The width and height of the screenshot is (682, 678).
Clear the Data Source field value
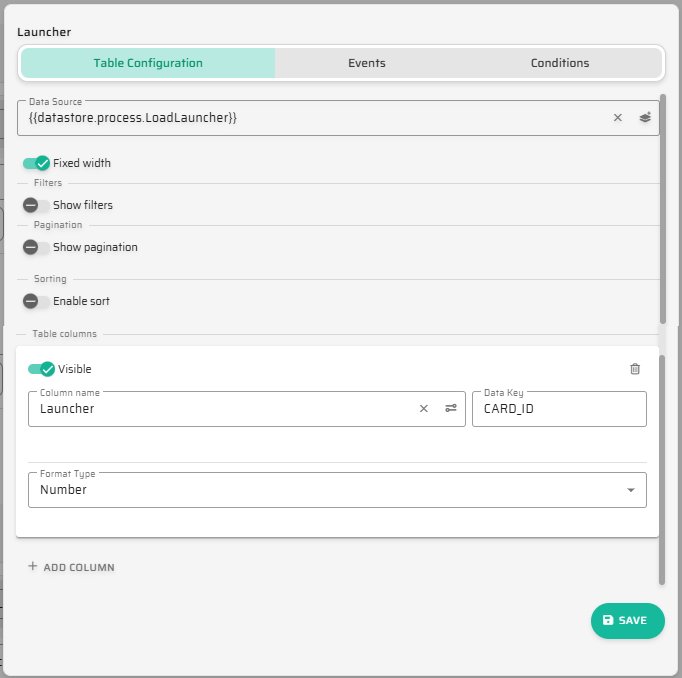point(617,118)
